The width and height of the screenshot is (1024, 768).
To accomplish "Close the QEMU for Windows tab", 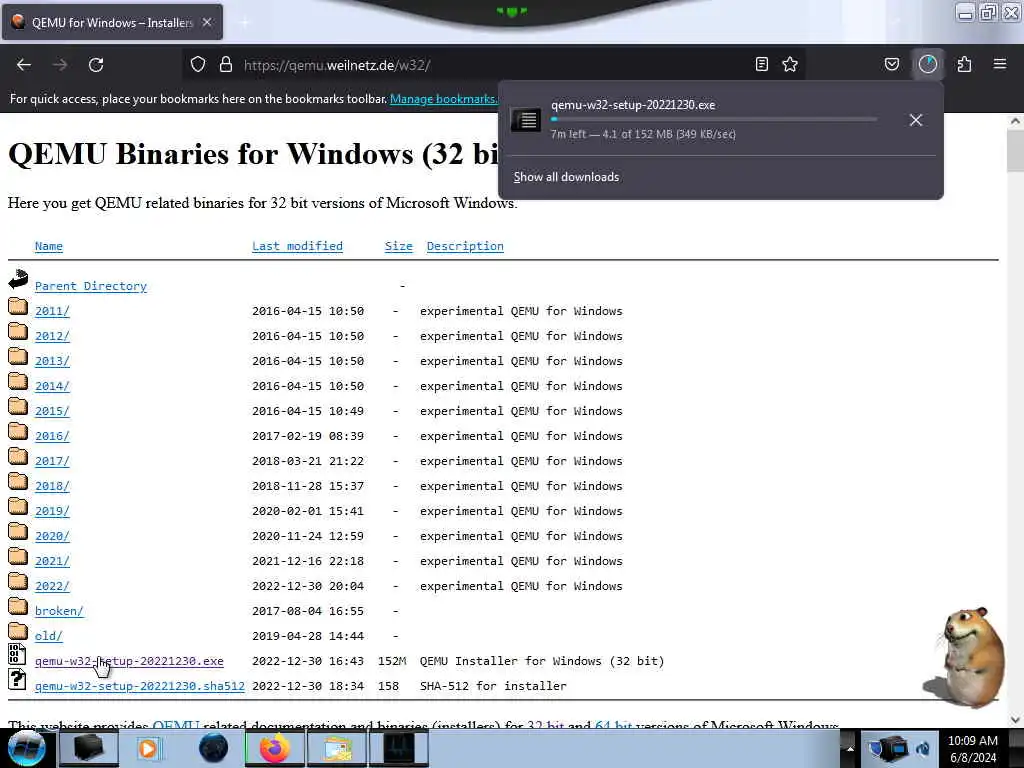I will (207, 22).
